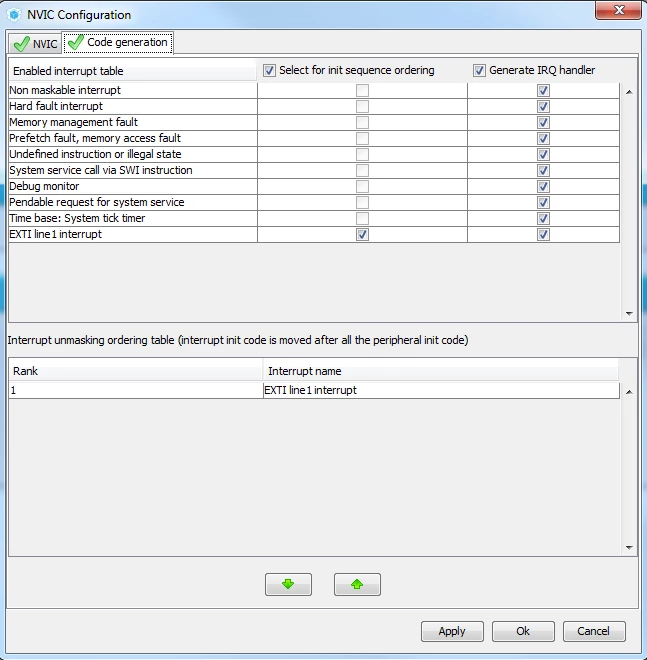Viewport: 647px width, 660px height.
Task: Toggle the 'Select for init sequence ordering' header checkbox
Action: point(269,70)
